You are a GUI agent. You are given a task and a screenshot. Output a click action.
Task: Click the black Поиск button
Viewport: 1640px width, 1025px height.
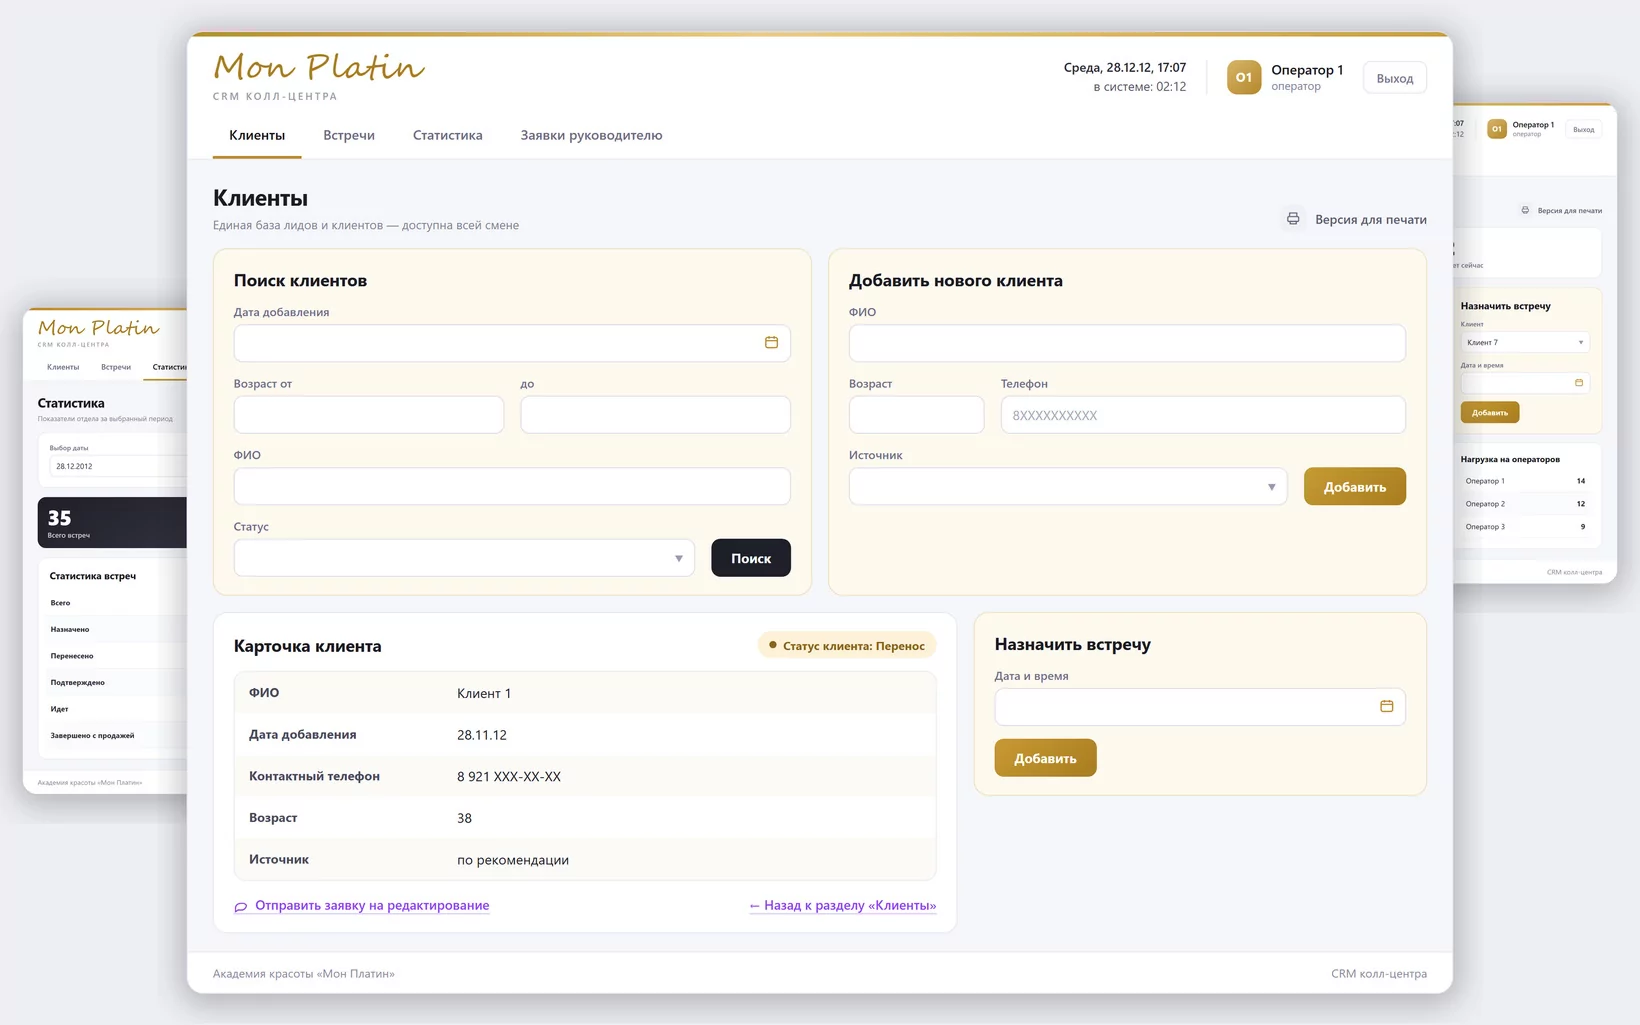751,558
